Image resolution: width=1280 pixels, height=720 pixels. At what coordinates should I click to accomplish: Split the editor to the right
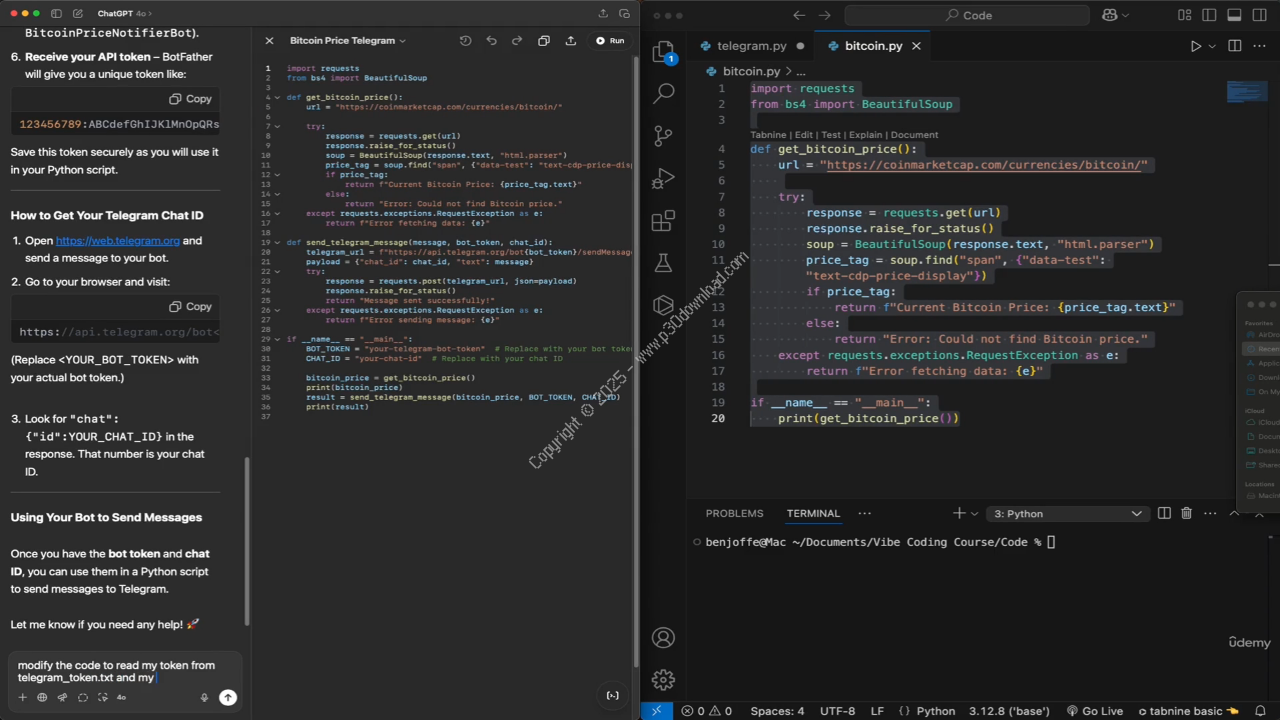point(1235,46)
